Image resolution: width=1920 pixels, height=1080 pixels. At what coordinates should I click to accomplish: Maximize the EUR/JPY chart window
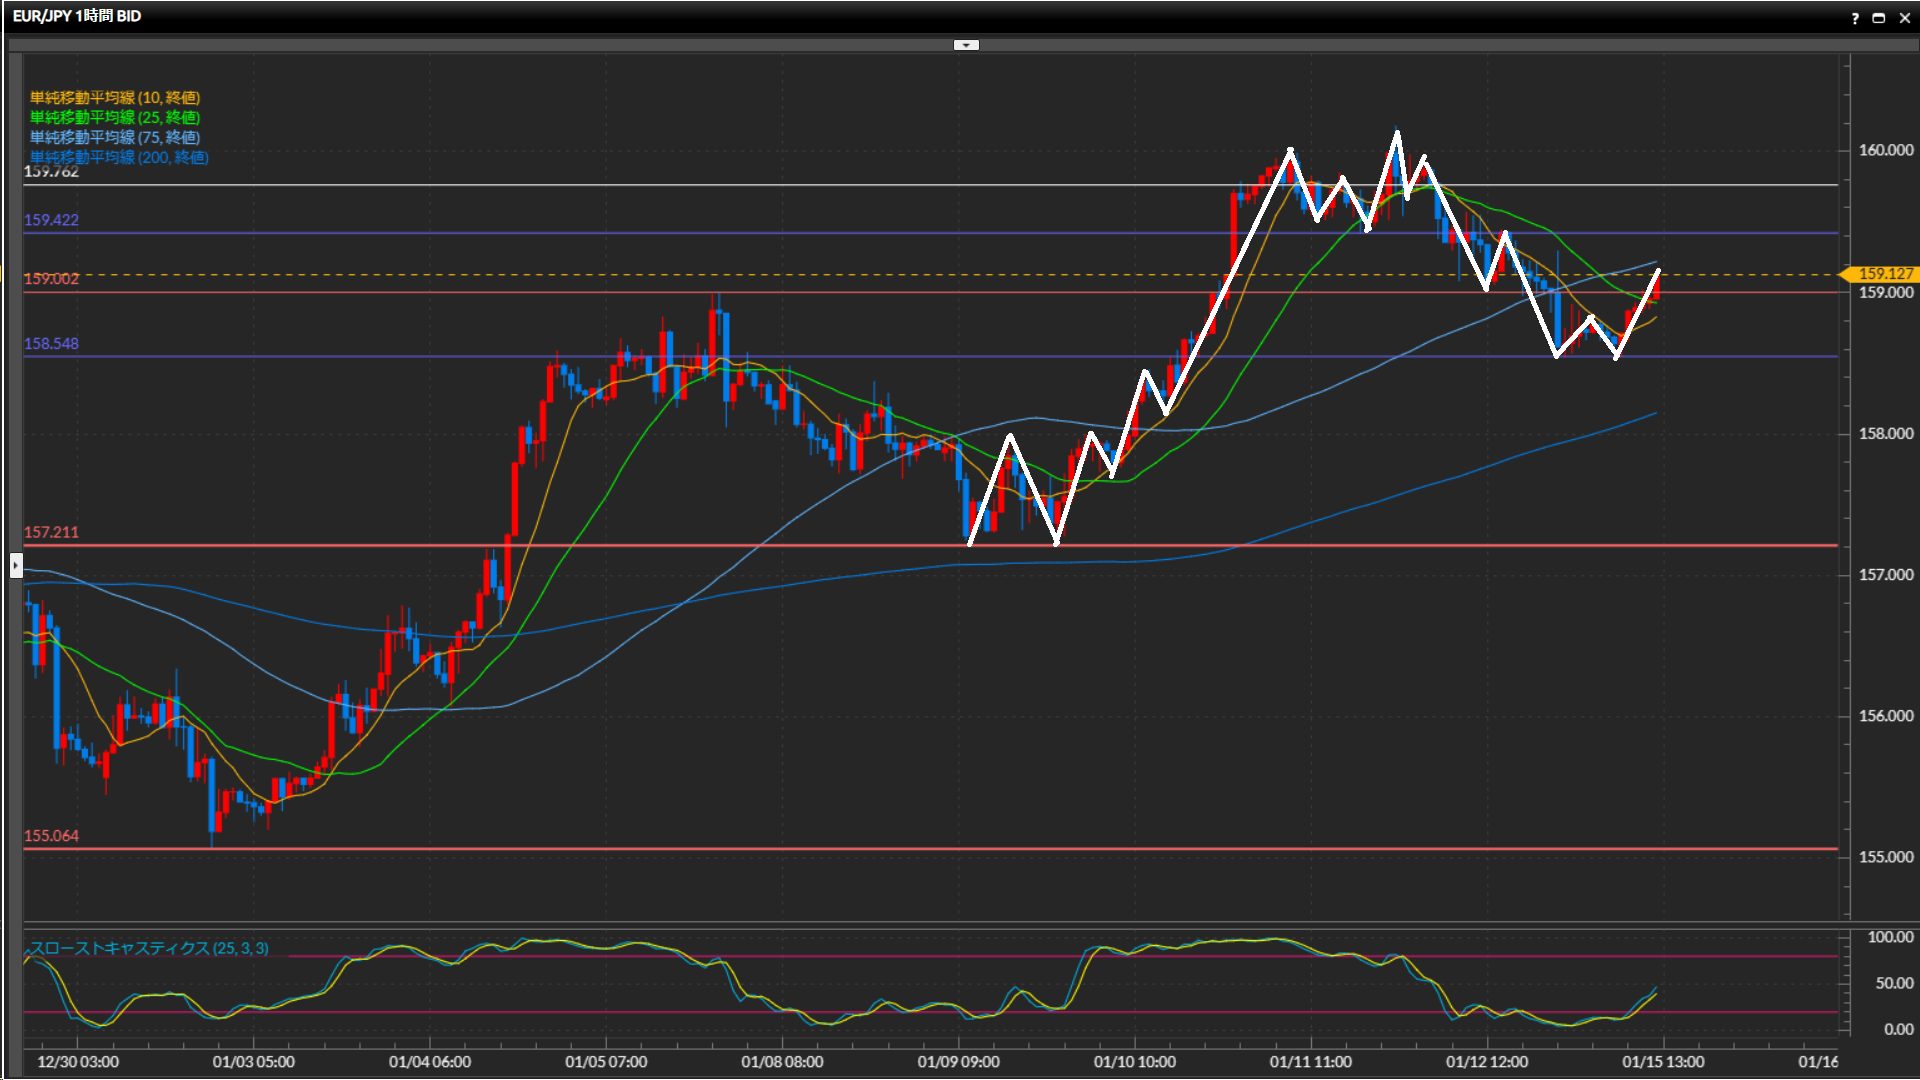(x=1879, y=18)
